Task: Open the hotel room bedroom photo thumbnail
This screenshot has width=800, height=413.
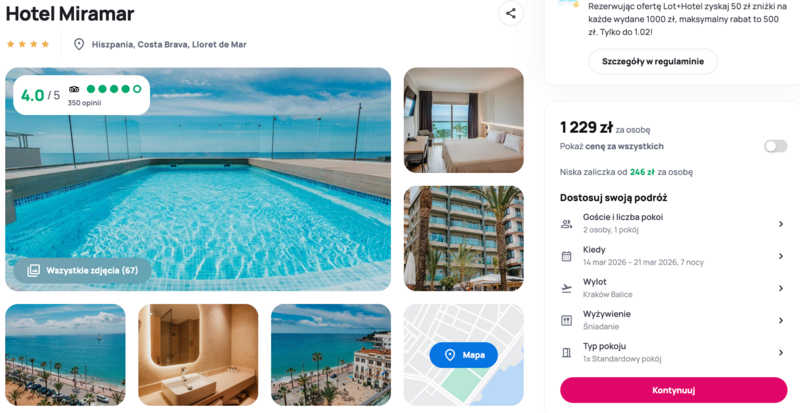Action: coord(464,120)
